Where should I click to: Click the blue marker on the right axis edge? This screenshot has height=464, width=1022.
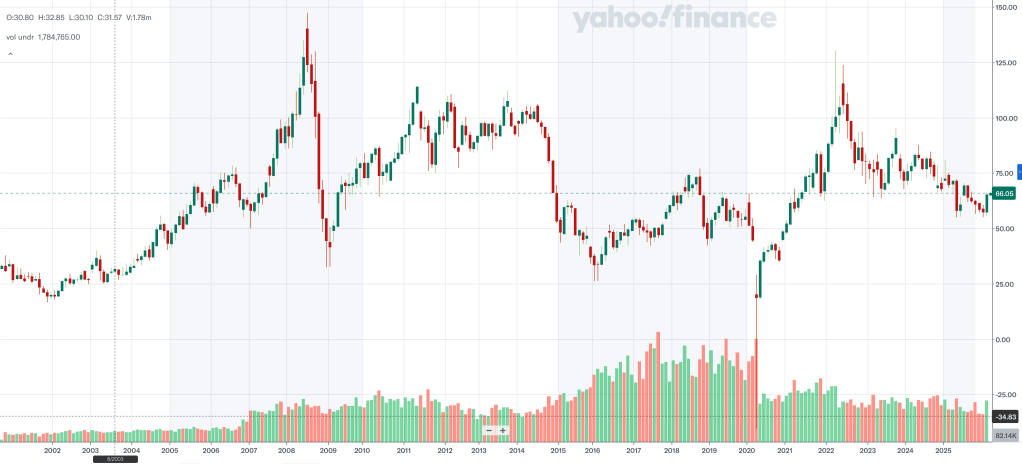pos(1019,171)
